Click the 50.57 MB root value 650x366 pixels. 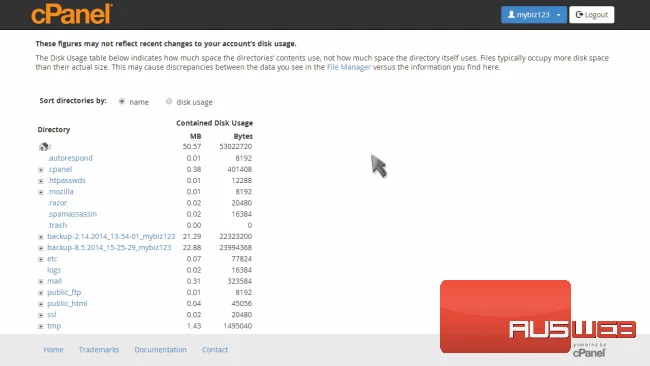pyautogui.click(x=192, y=146)
